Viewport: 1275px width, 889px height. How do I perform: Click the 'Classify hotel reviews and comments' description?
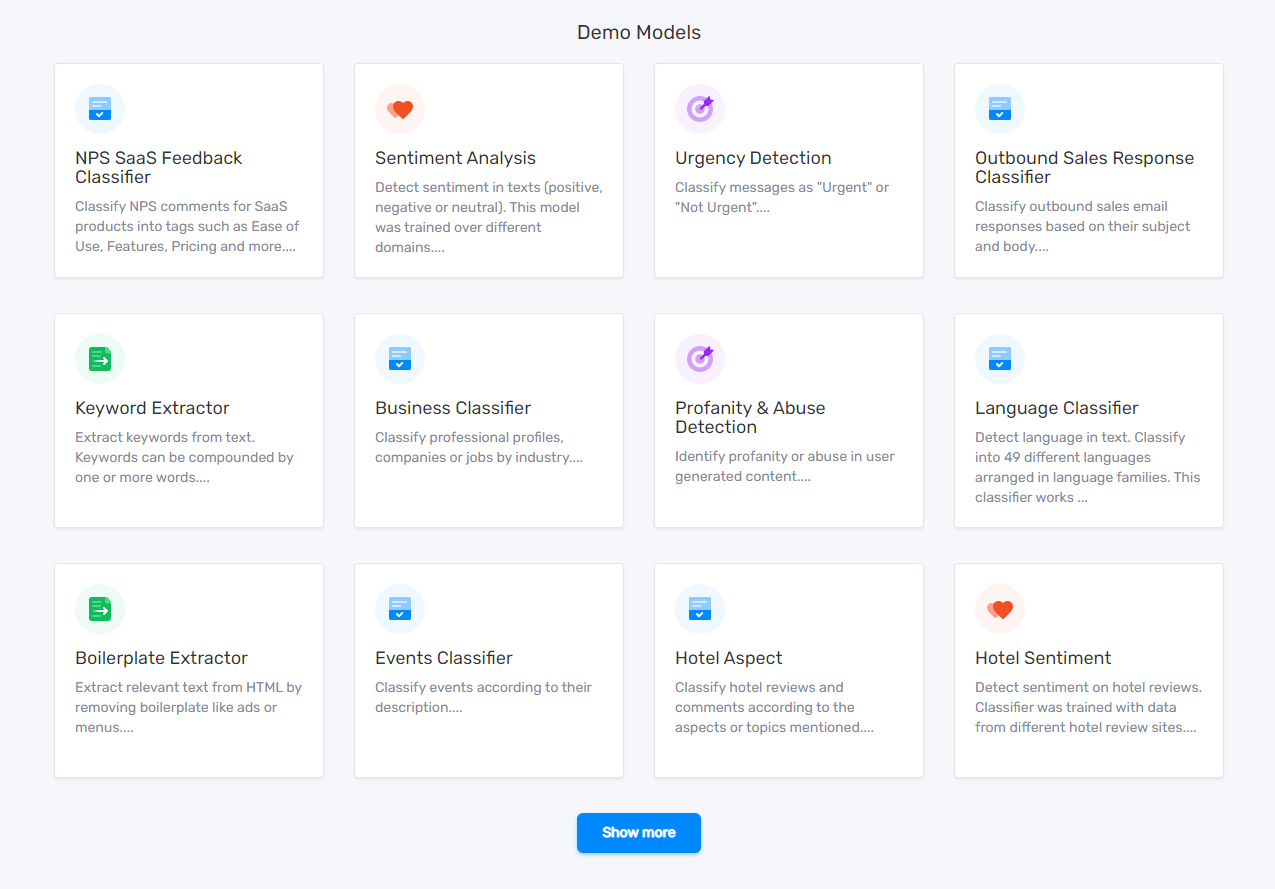[x=774, y=707]
